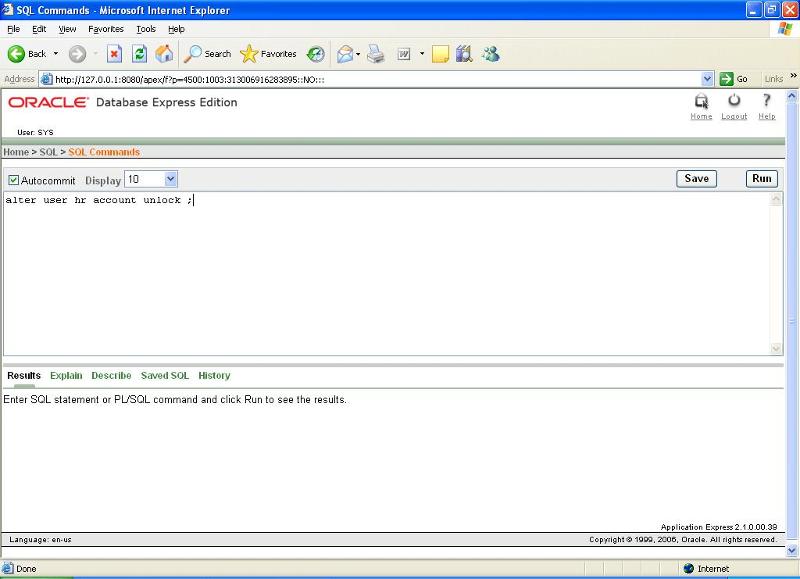Click the Home text link under icon
This screenshot has height=579, width=800.
(702, 116)
